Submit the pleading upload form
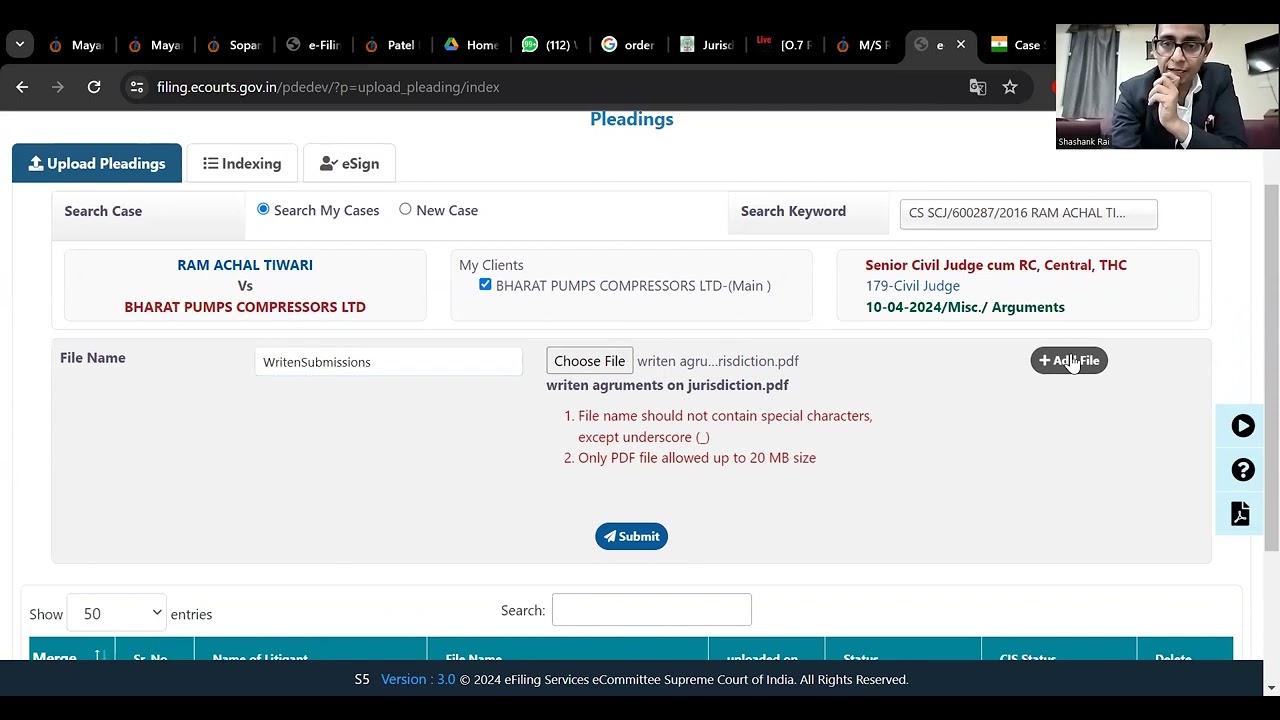 pyautogui.click(x=631, y=536)
